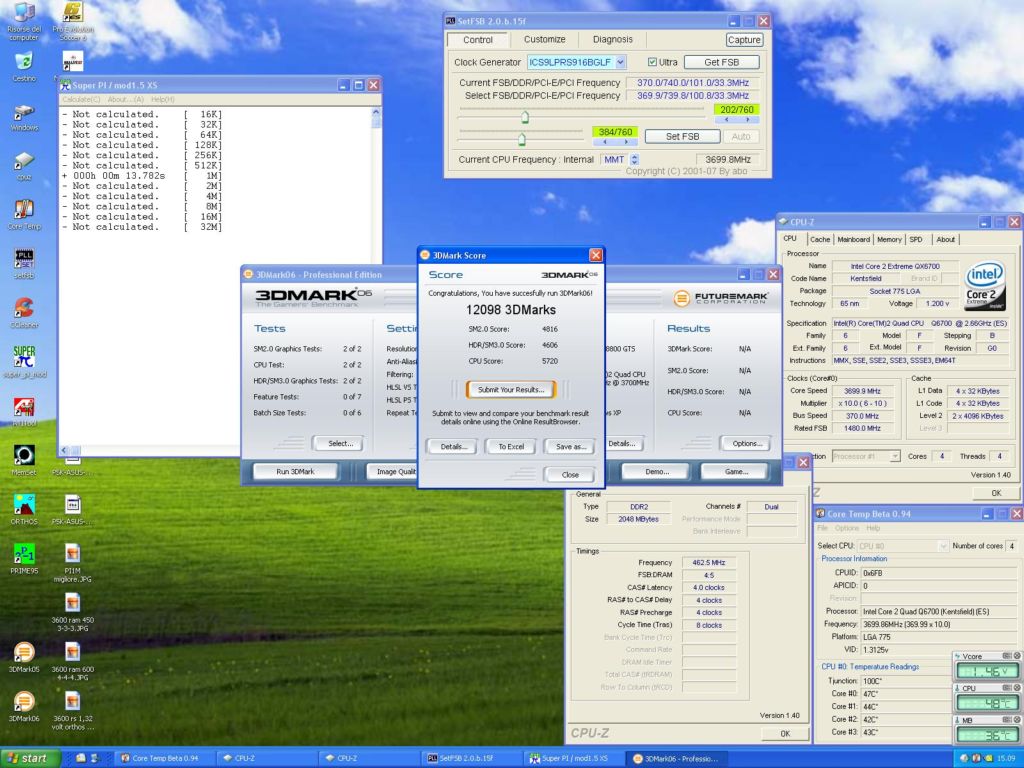Click the 12098 3DMarks score text
The width and height of the screenshot is (1024, 768).
click(x=511, y=310)
